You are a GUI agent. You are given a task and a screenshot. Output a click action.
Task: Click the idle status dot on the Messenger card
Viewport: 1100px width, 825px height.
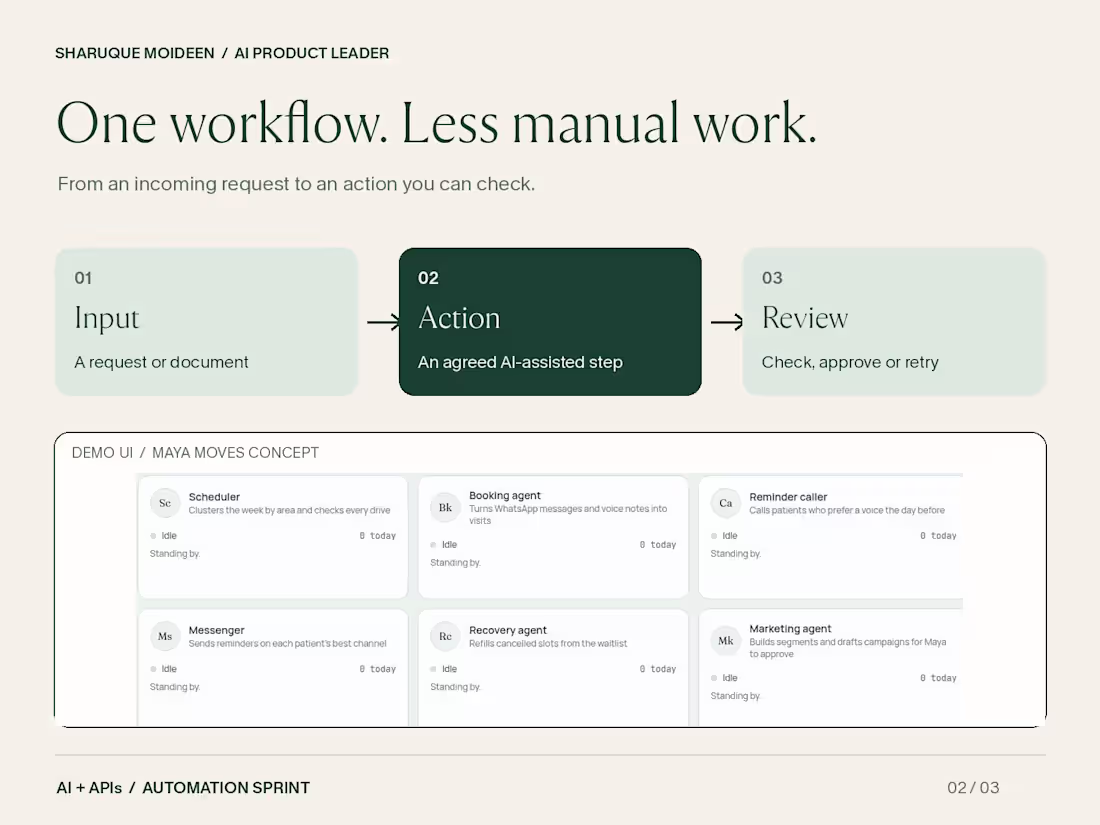pyautogui.click(x=153, y=669)
